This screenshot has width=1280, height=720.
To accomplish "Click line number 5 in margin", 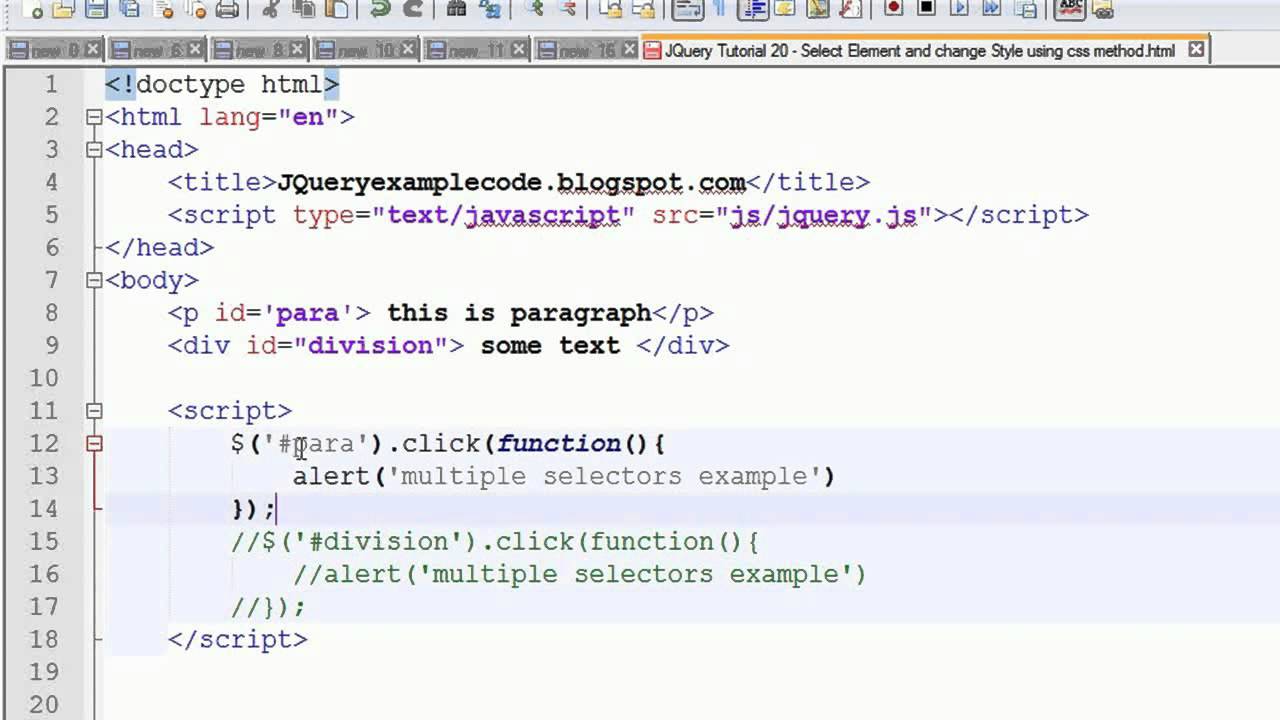I will pyautogui.click(x=52, y=215).
